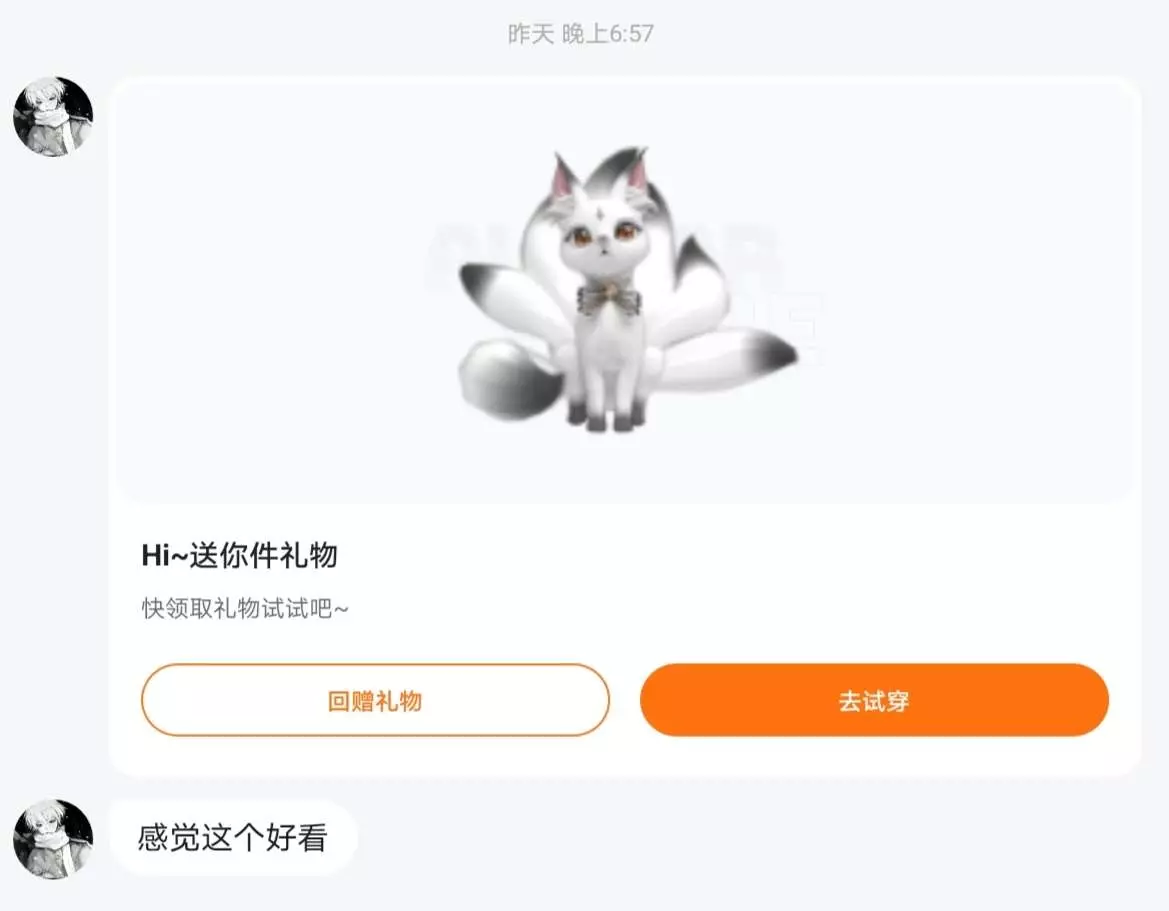Open avatar next to 感觉这个好看 message

click(x=53, y=839)
